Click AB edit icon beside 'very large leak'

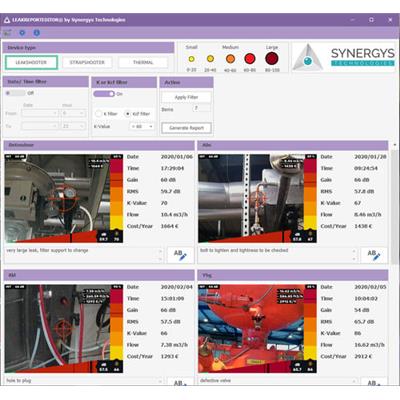coord(180,255)
